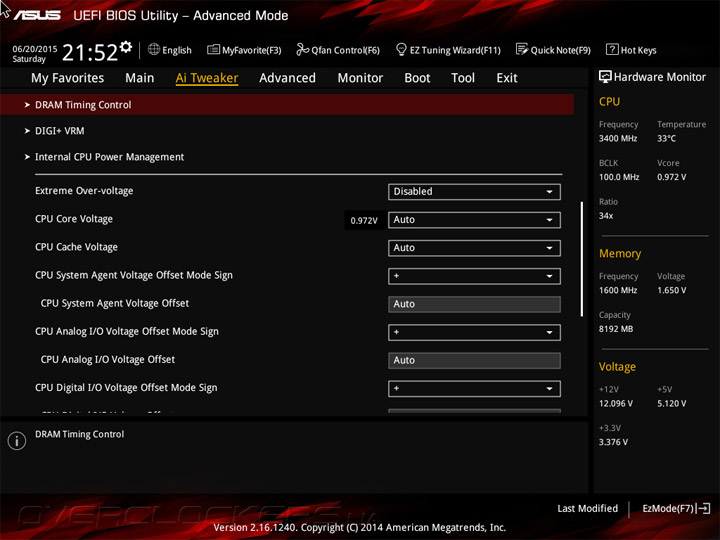Click the info icon in help area
The height and width of the screenshot is (540, 720).
click(x=17, y=441)
